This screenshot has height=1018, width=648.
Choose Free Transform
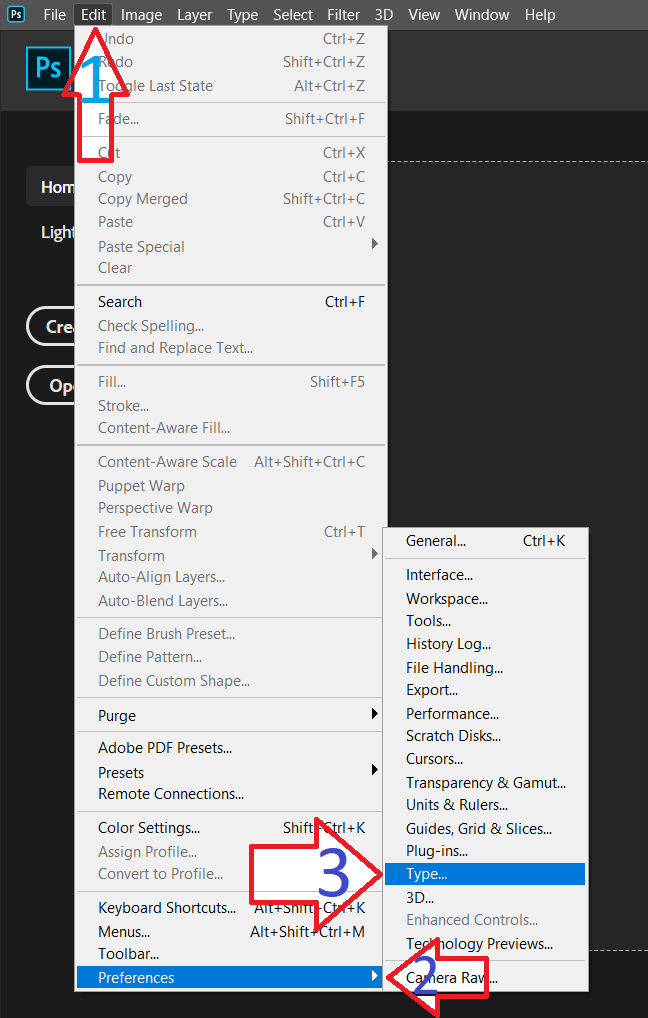[231, 532]
